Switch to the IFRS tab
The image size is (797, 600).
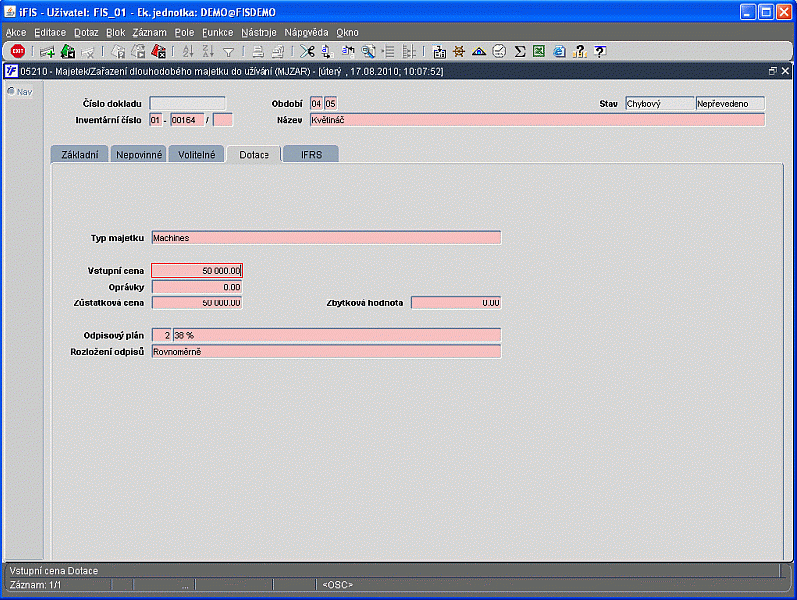[x=311, y=155]
